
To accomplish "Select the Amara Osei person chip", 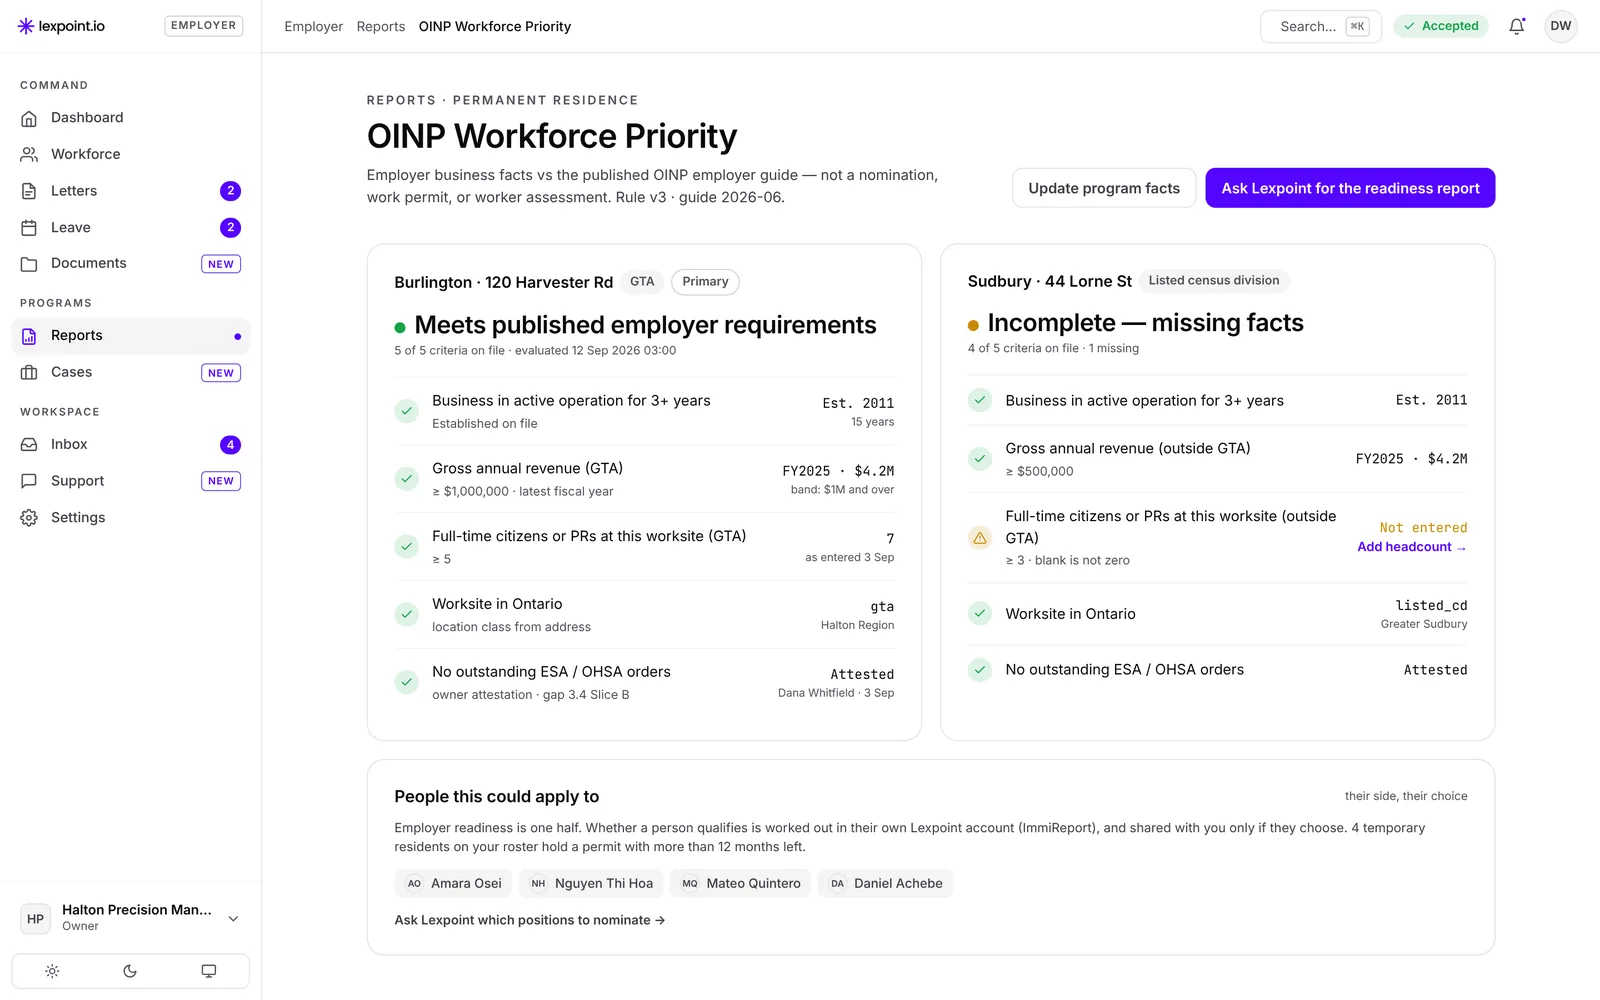I will point(453,883).
